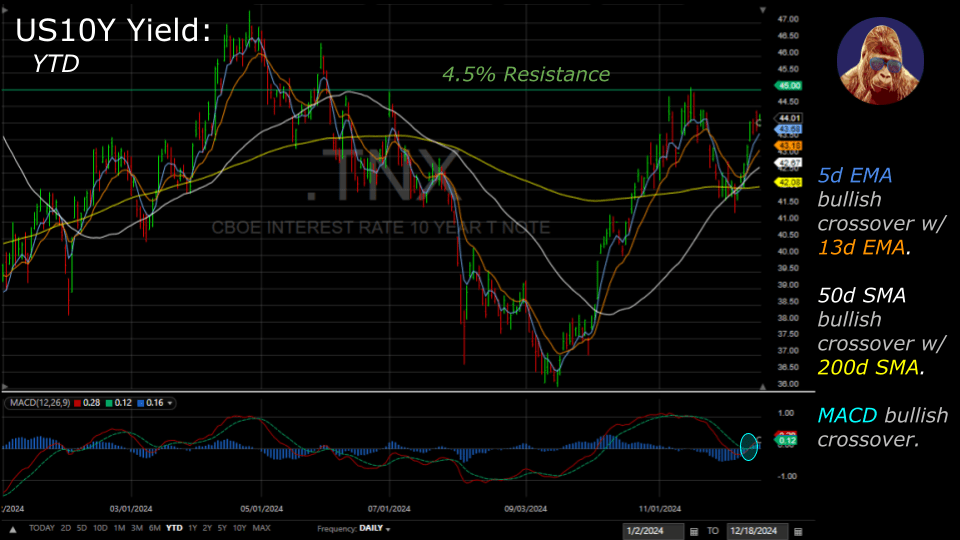Expand the MACD indicator settings arrow
Viewport: 960px width, 540px height.
tap(170, 403)
